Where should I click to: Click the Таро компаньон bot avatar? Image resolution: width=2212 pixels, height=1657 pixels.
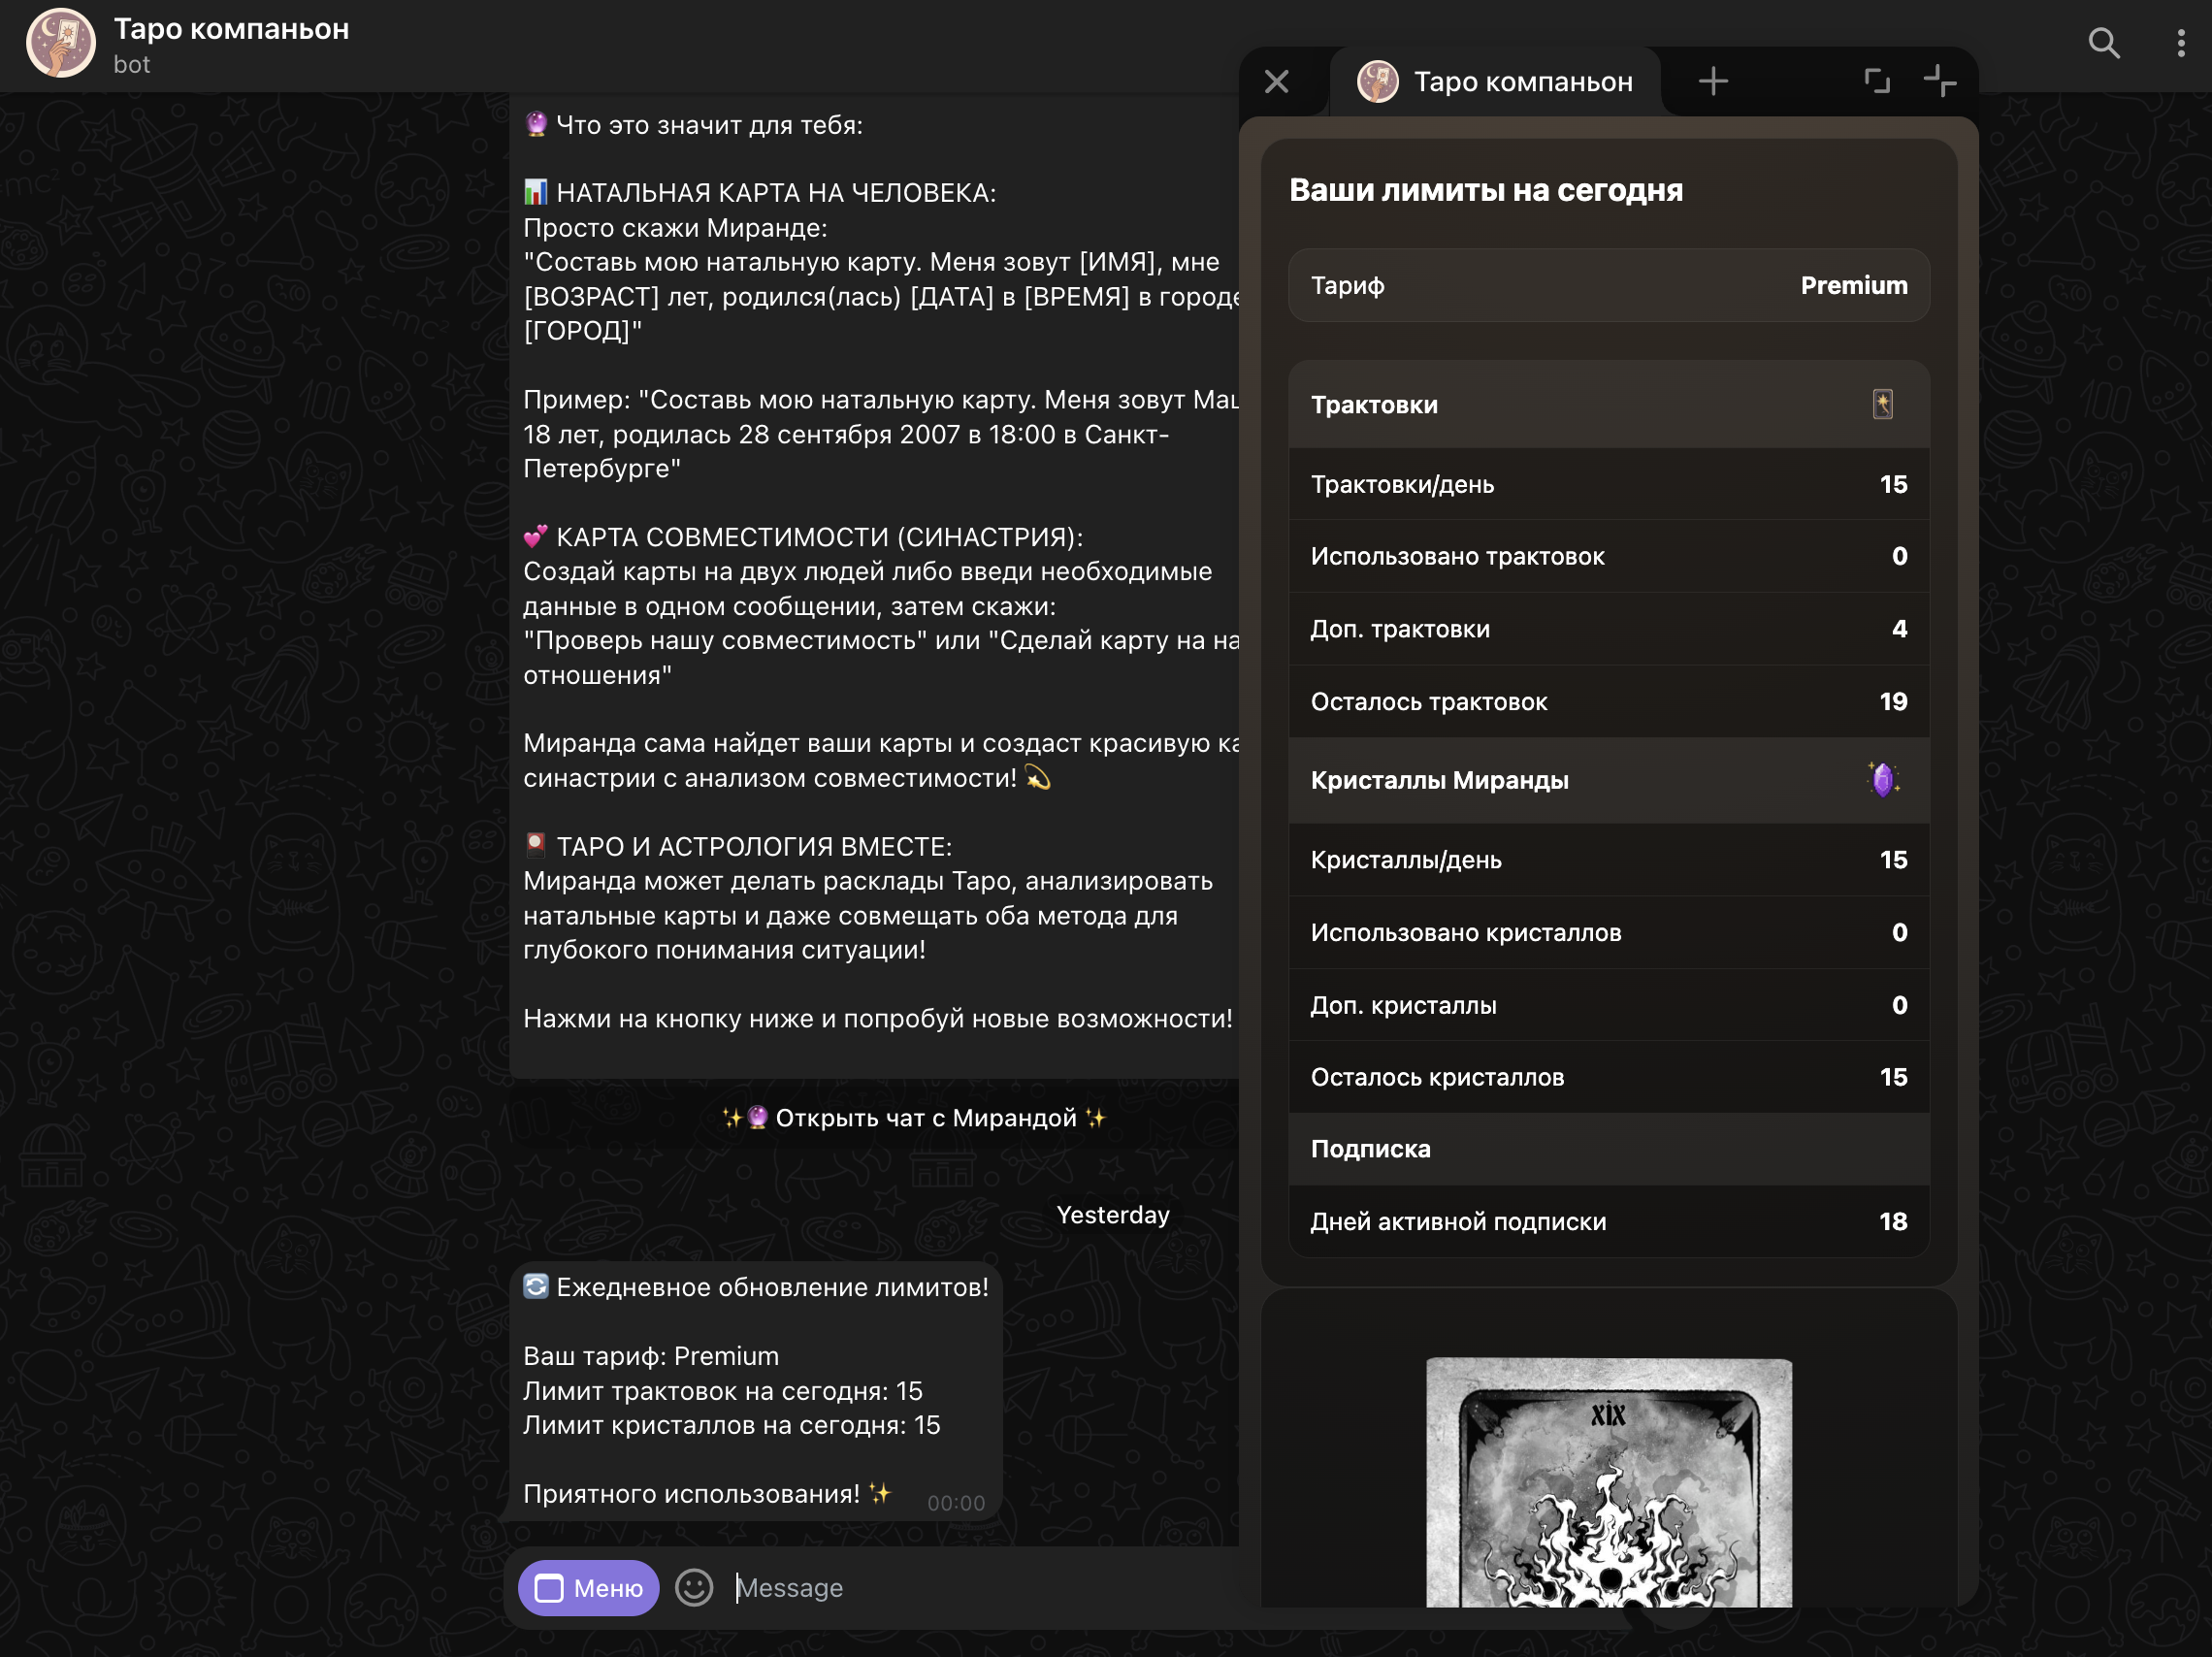point(60,43)
